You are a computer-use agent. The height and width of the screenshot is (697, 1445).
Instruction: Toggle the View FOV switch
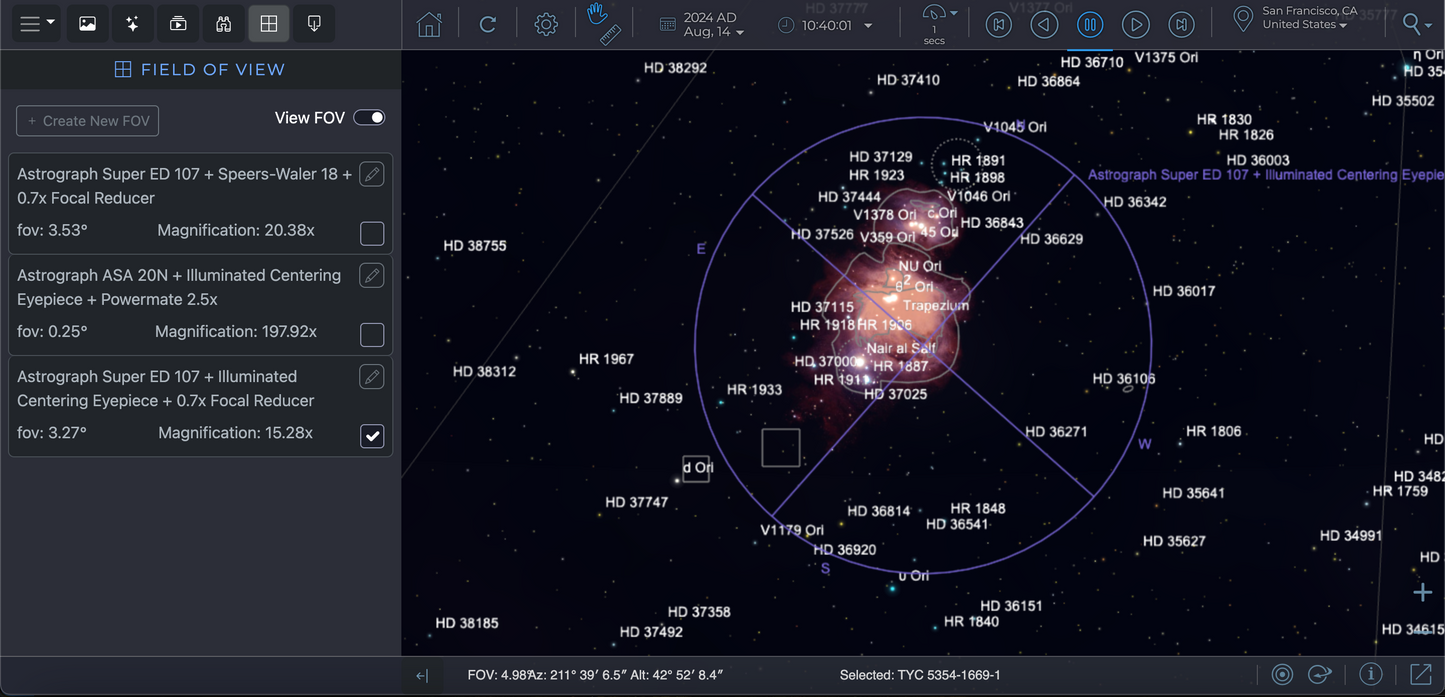[369, 118]
